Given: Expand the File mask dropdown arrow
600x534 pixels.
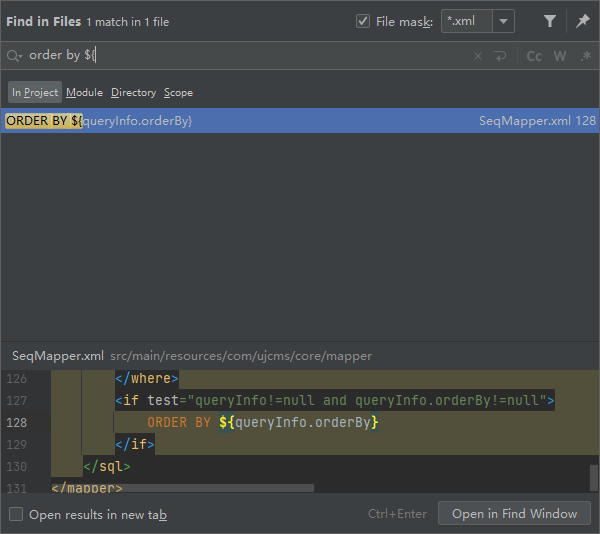Looking at the screenshot, I should (x=503, y=21).
